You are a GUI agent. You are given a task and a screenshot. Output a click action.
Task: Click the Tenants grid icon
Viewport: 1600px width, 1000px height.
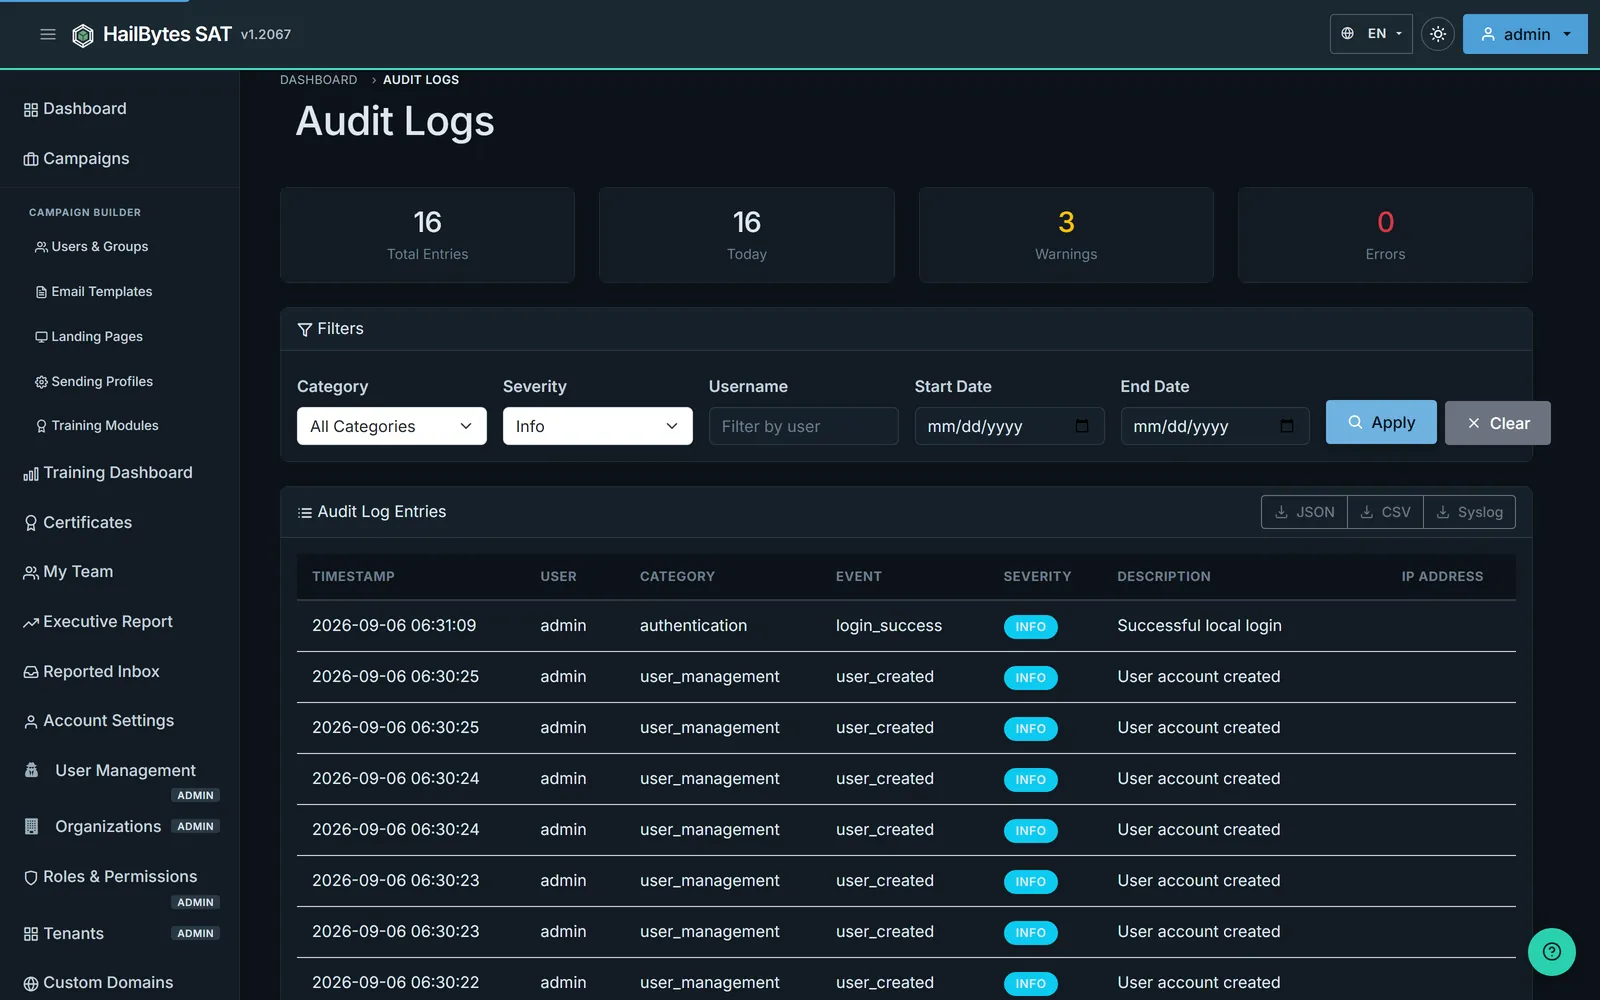point(31,934)
